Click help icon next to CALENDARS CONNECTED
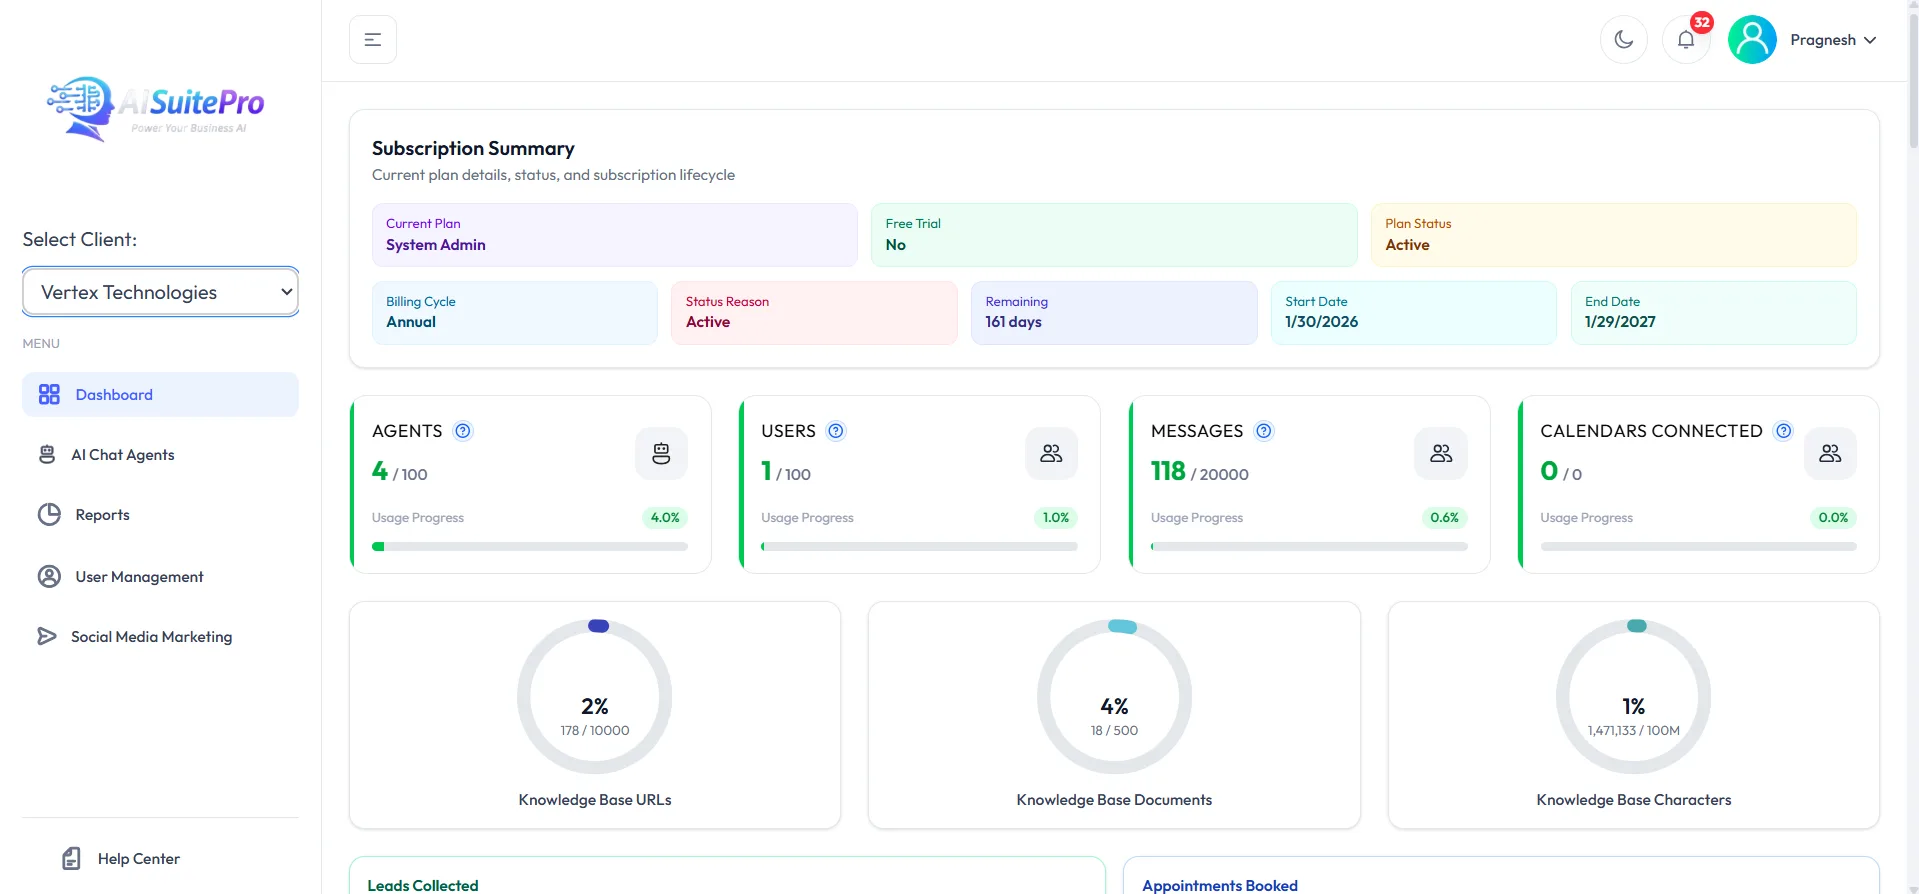Viewport: 1919px width, 894px height. [x=1783, y=431]
